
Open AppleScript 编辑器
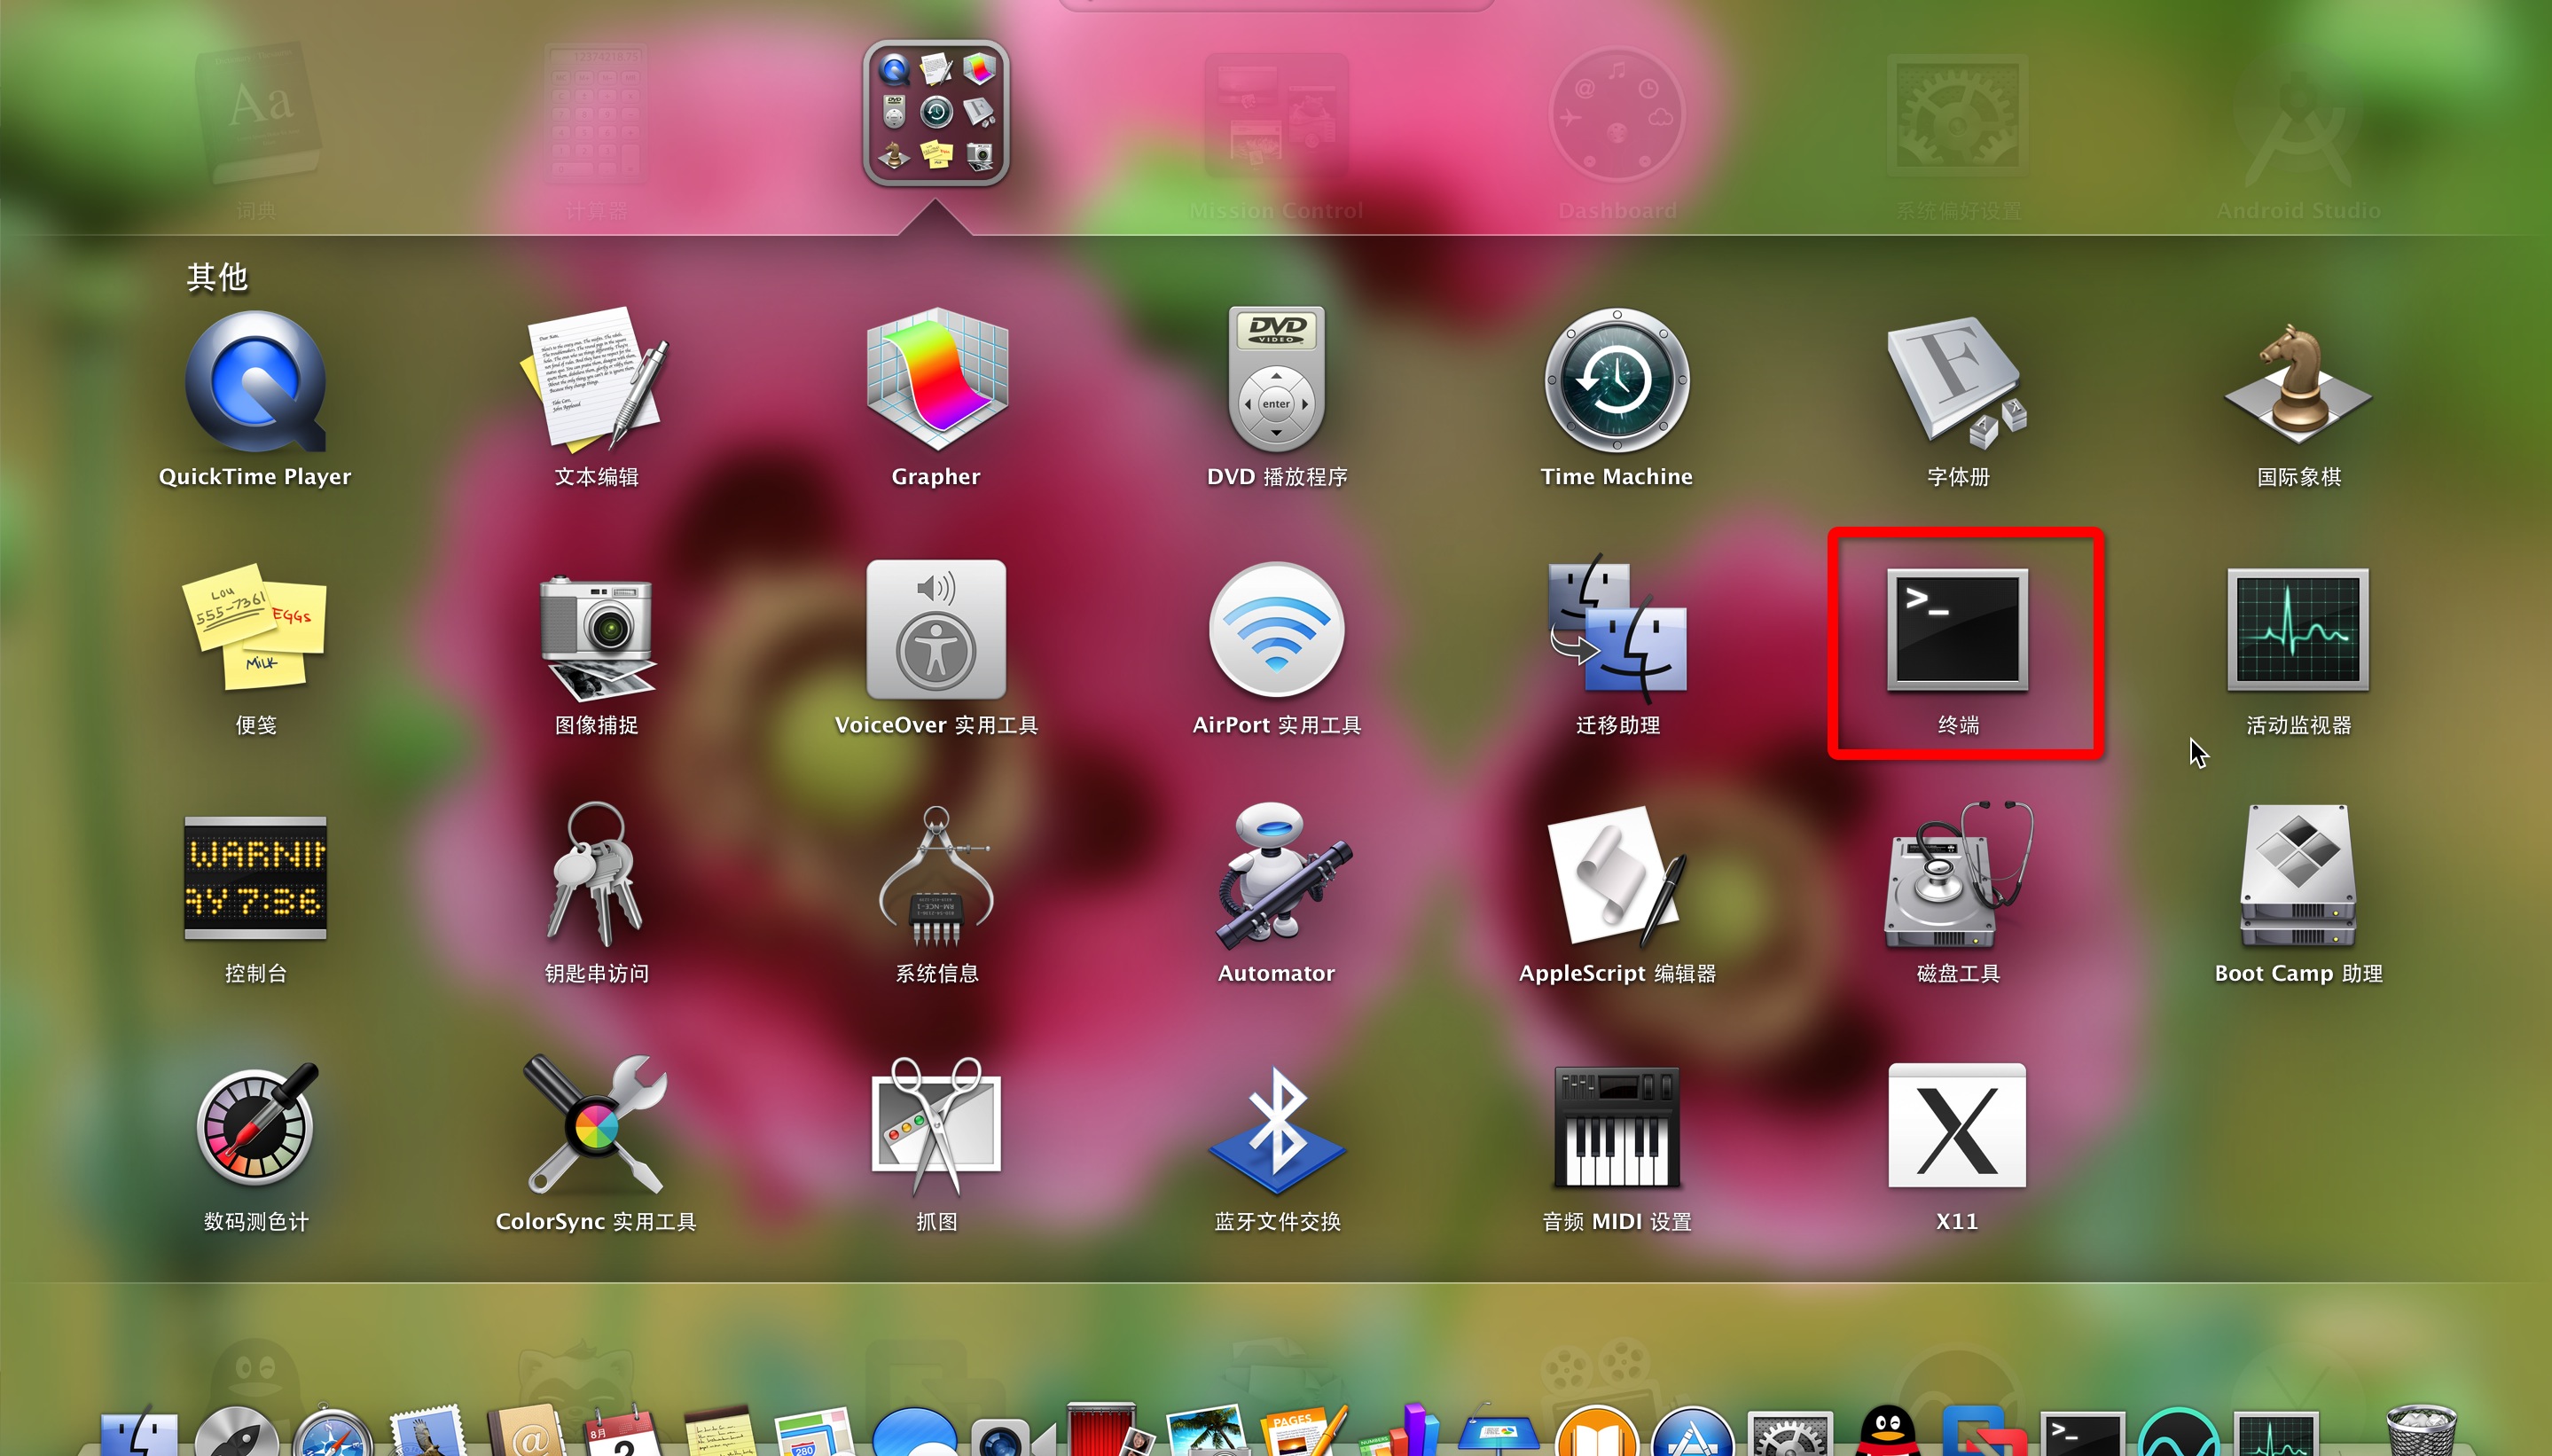[x=1617, y=876]
